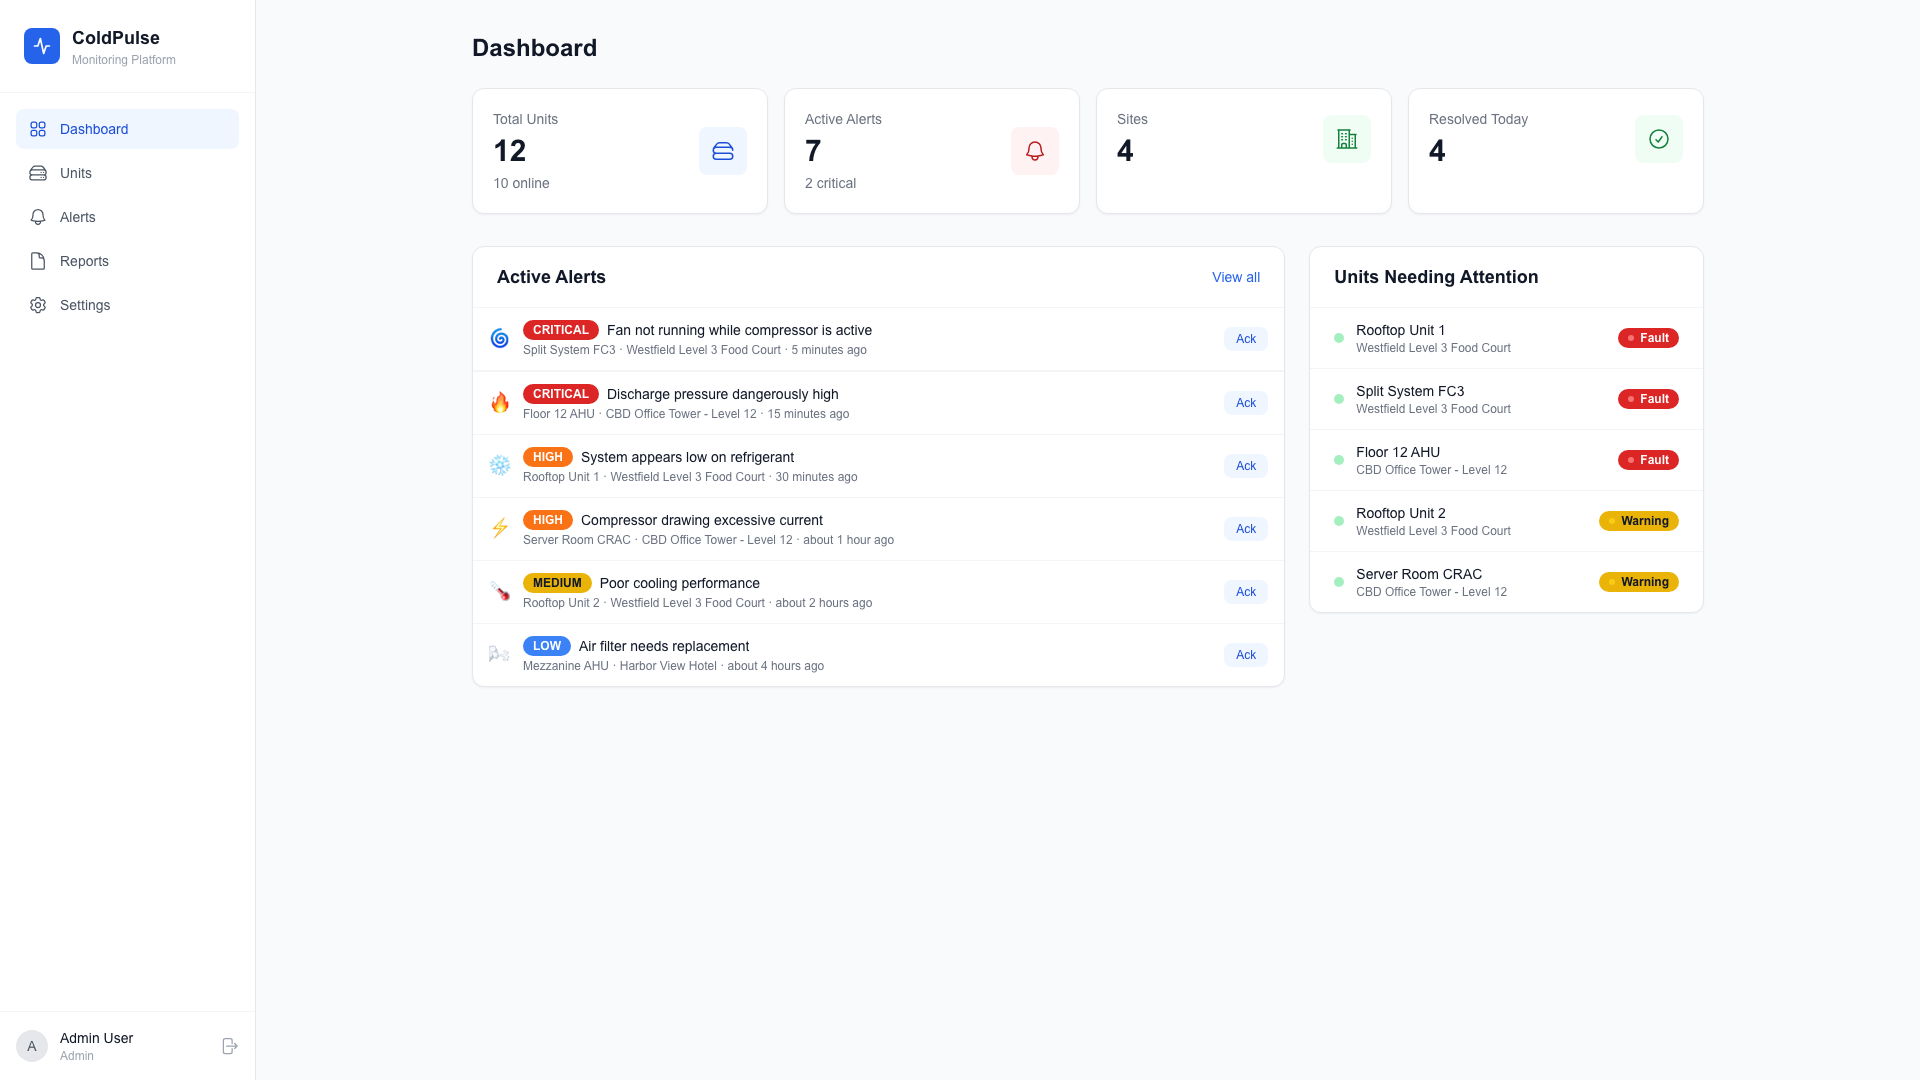Click the Fault badge for Rooftop Unit 1
The height and width of the screenshot is (1080, 1920).
[x=1648, y=338]
